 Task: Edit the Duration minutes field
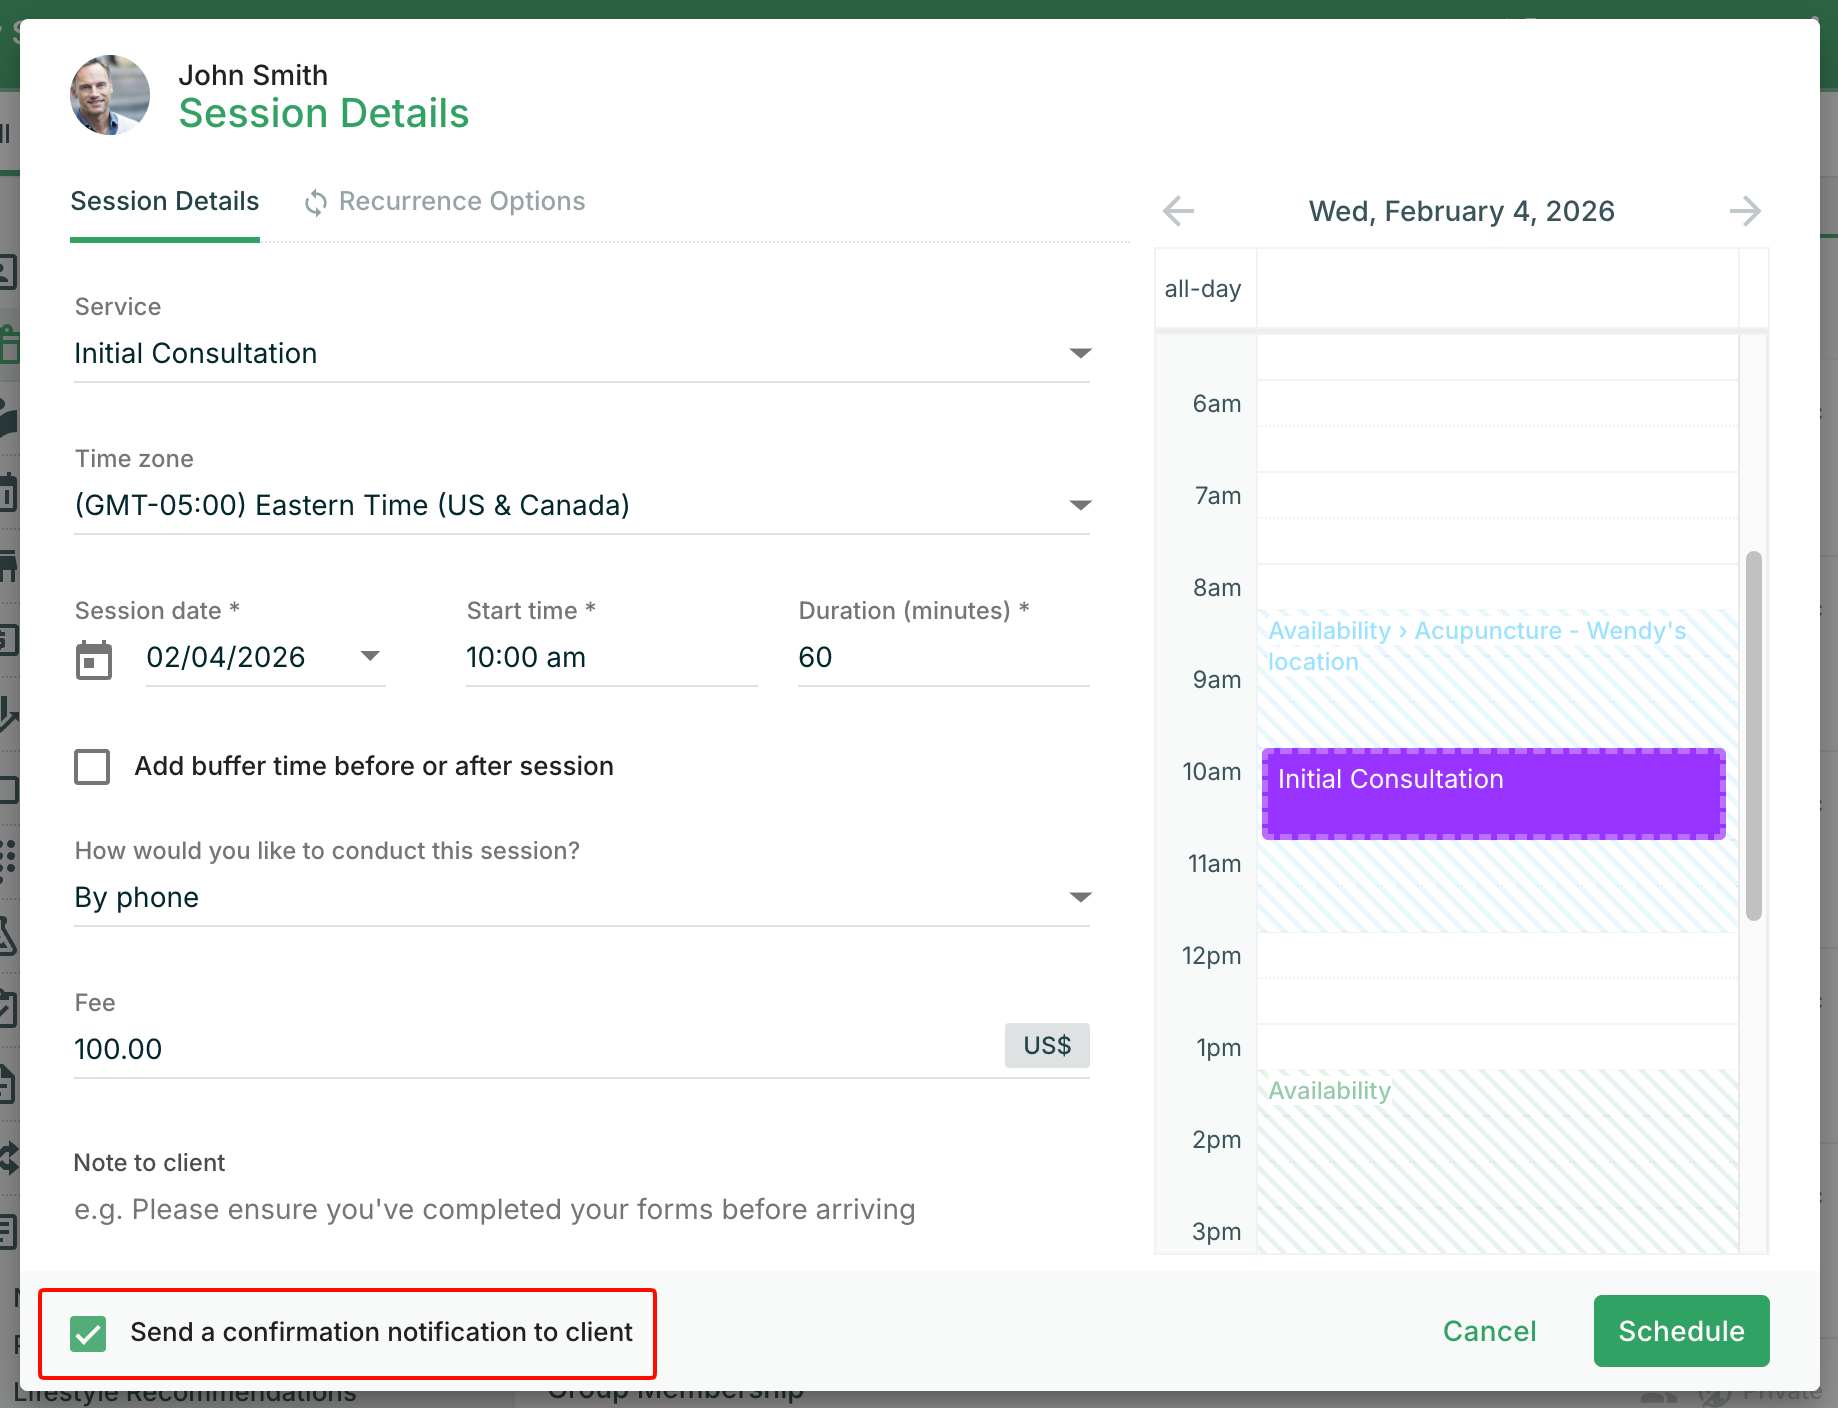click(942, 658)
